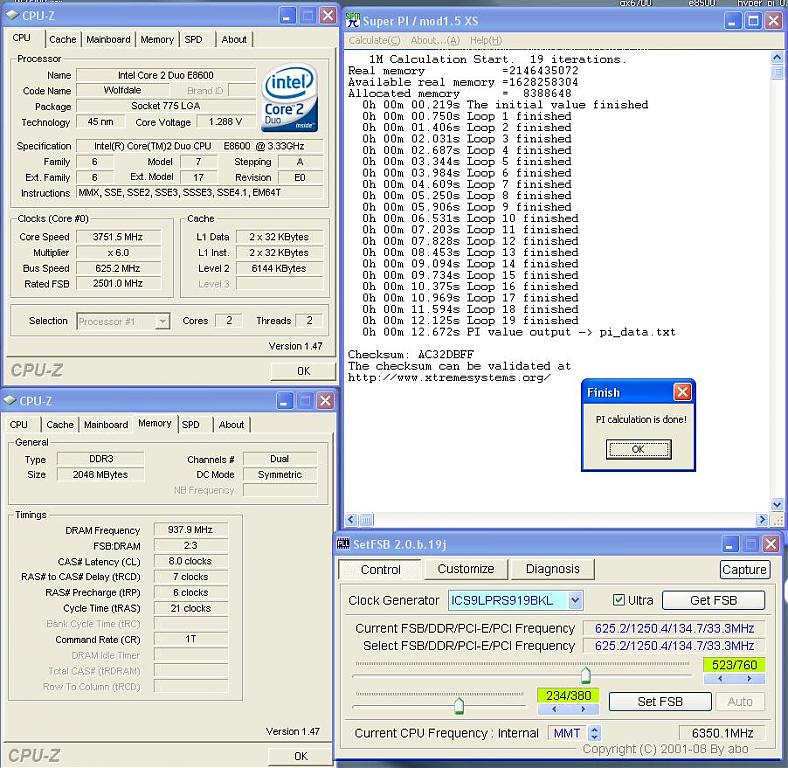
Task: Open Mainboard tab in bottom CPU-Z window
Action: (106, 424)
